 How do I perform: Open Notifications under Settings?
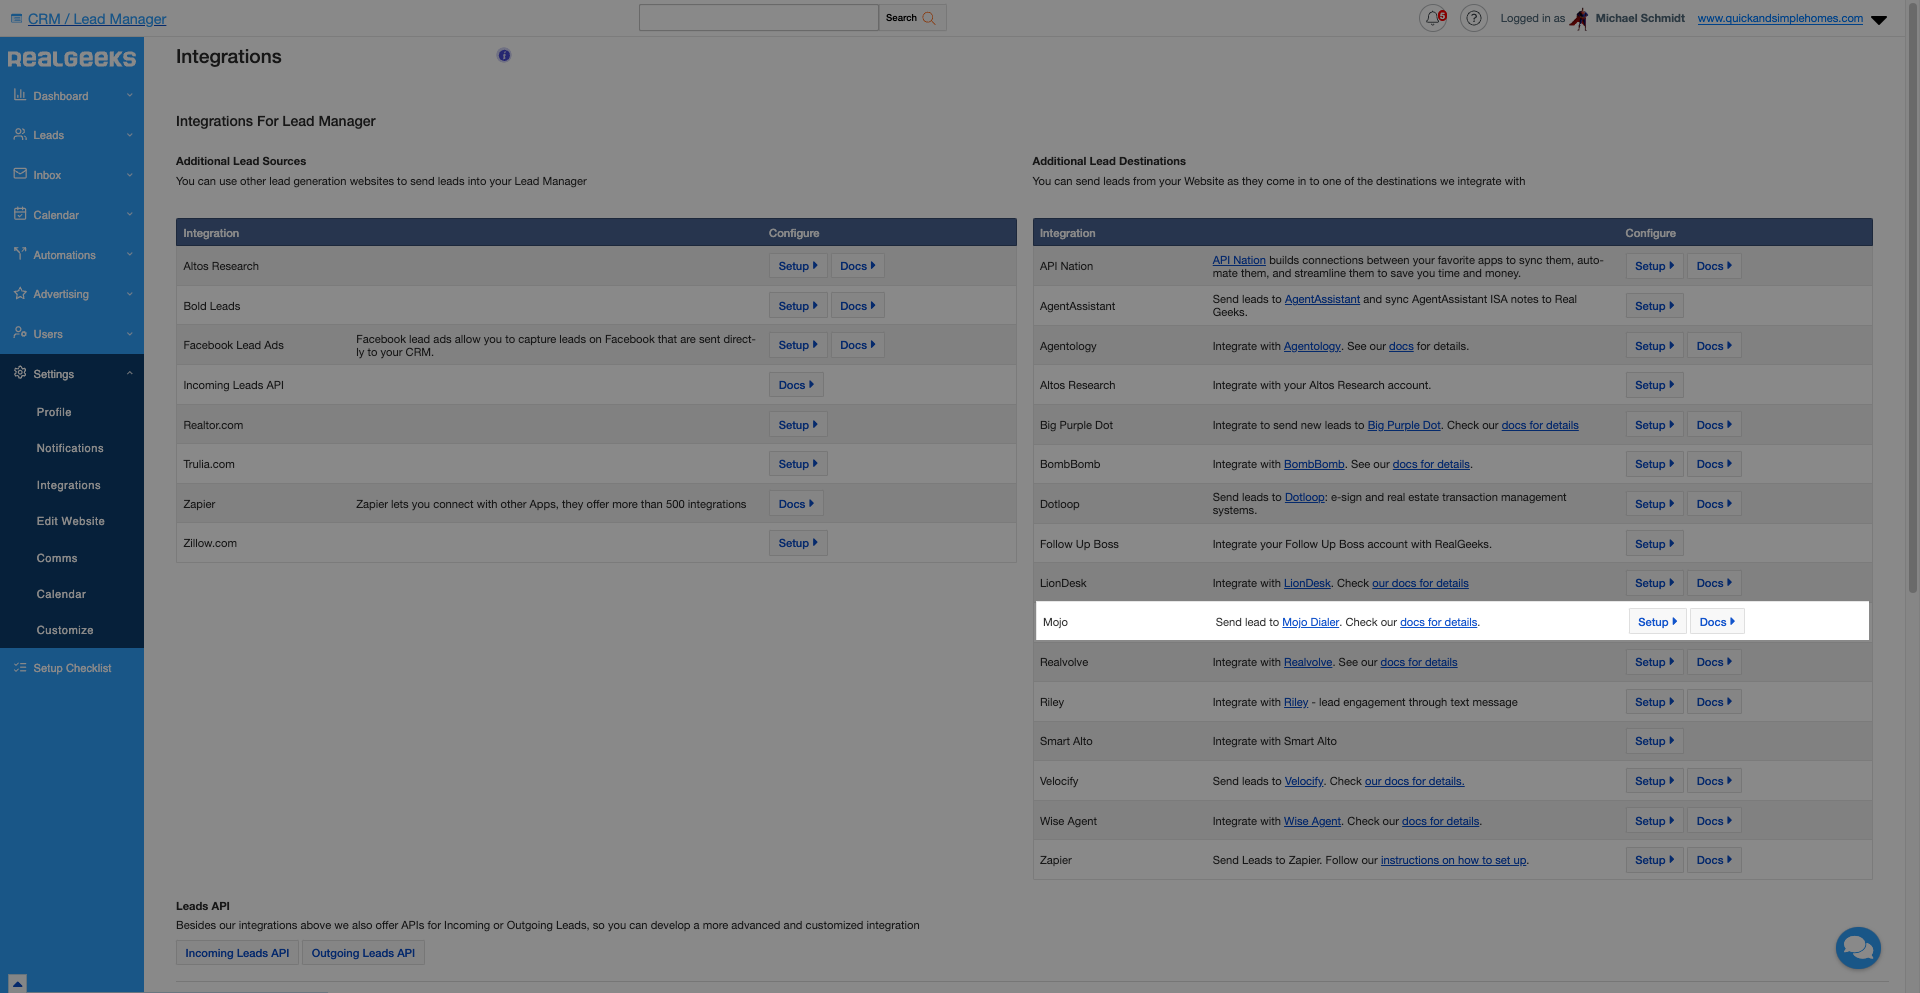pos(70,448)
